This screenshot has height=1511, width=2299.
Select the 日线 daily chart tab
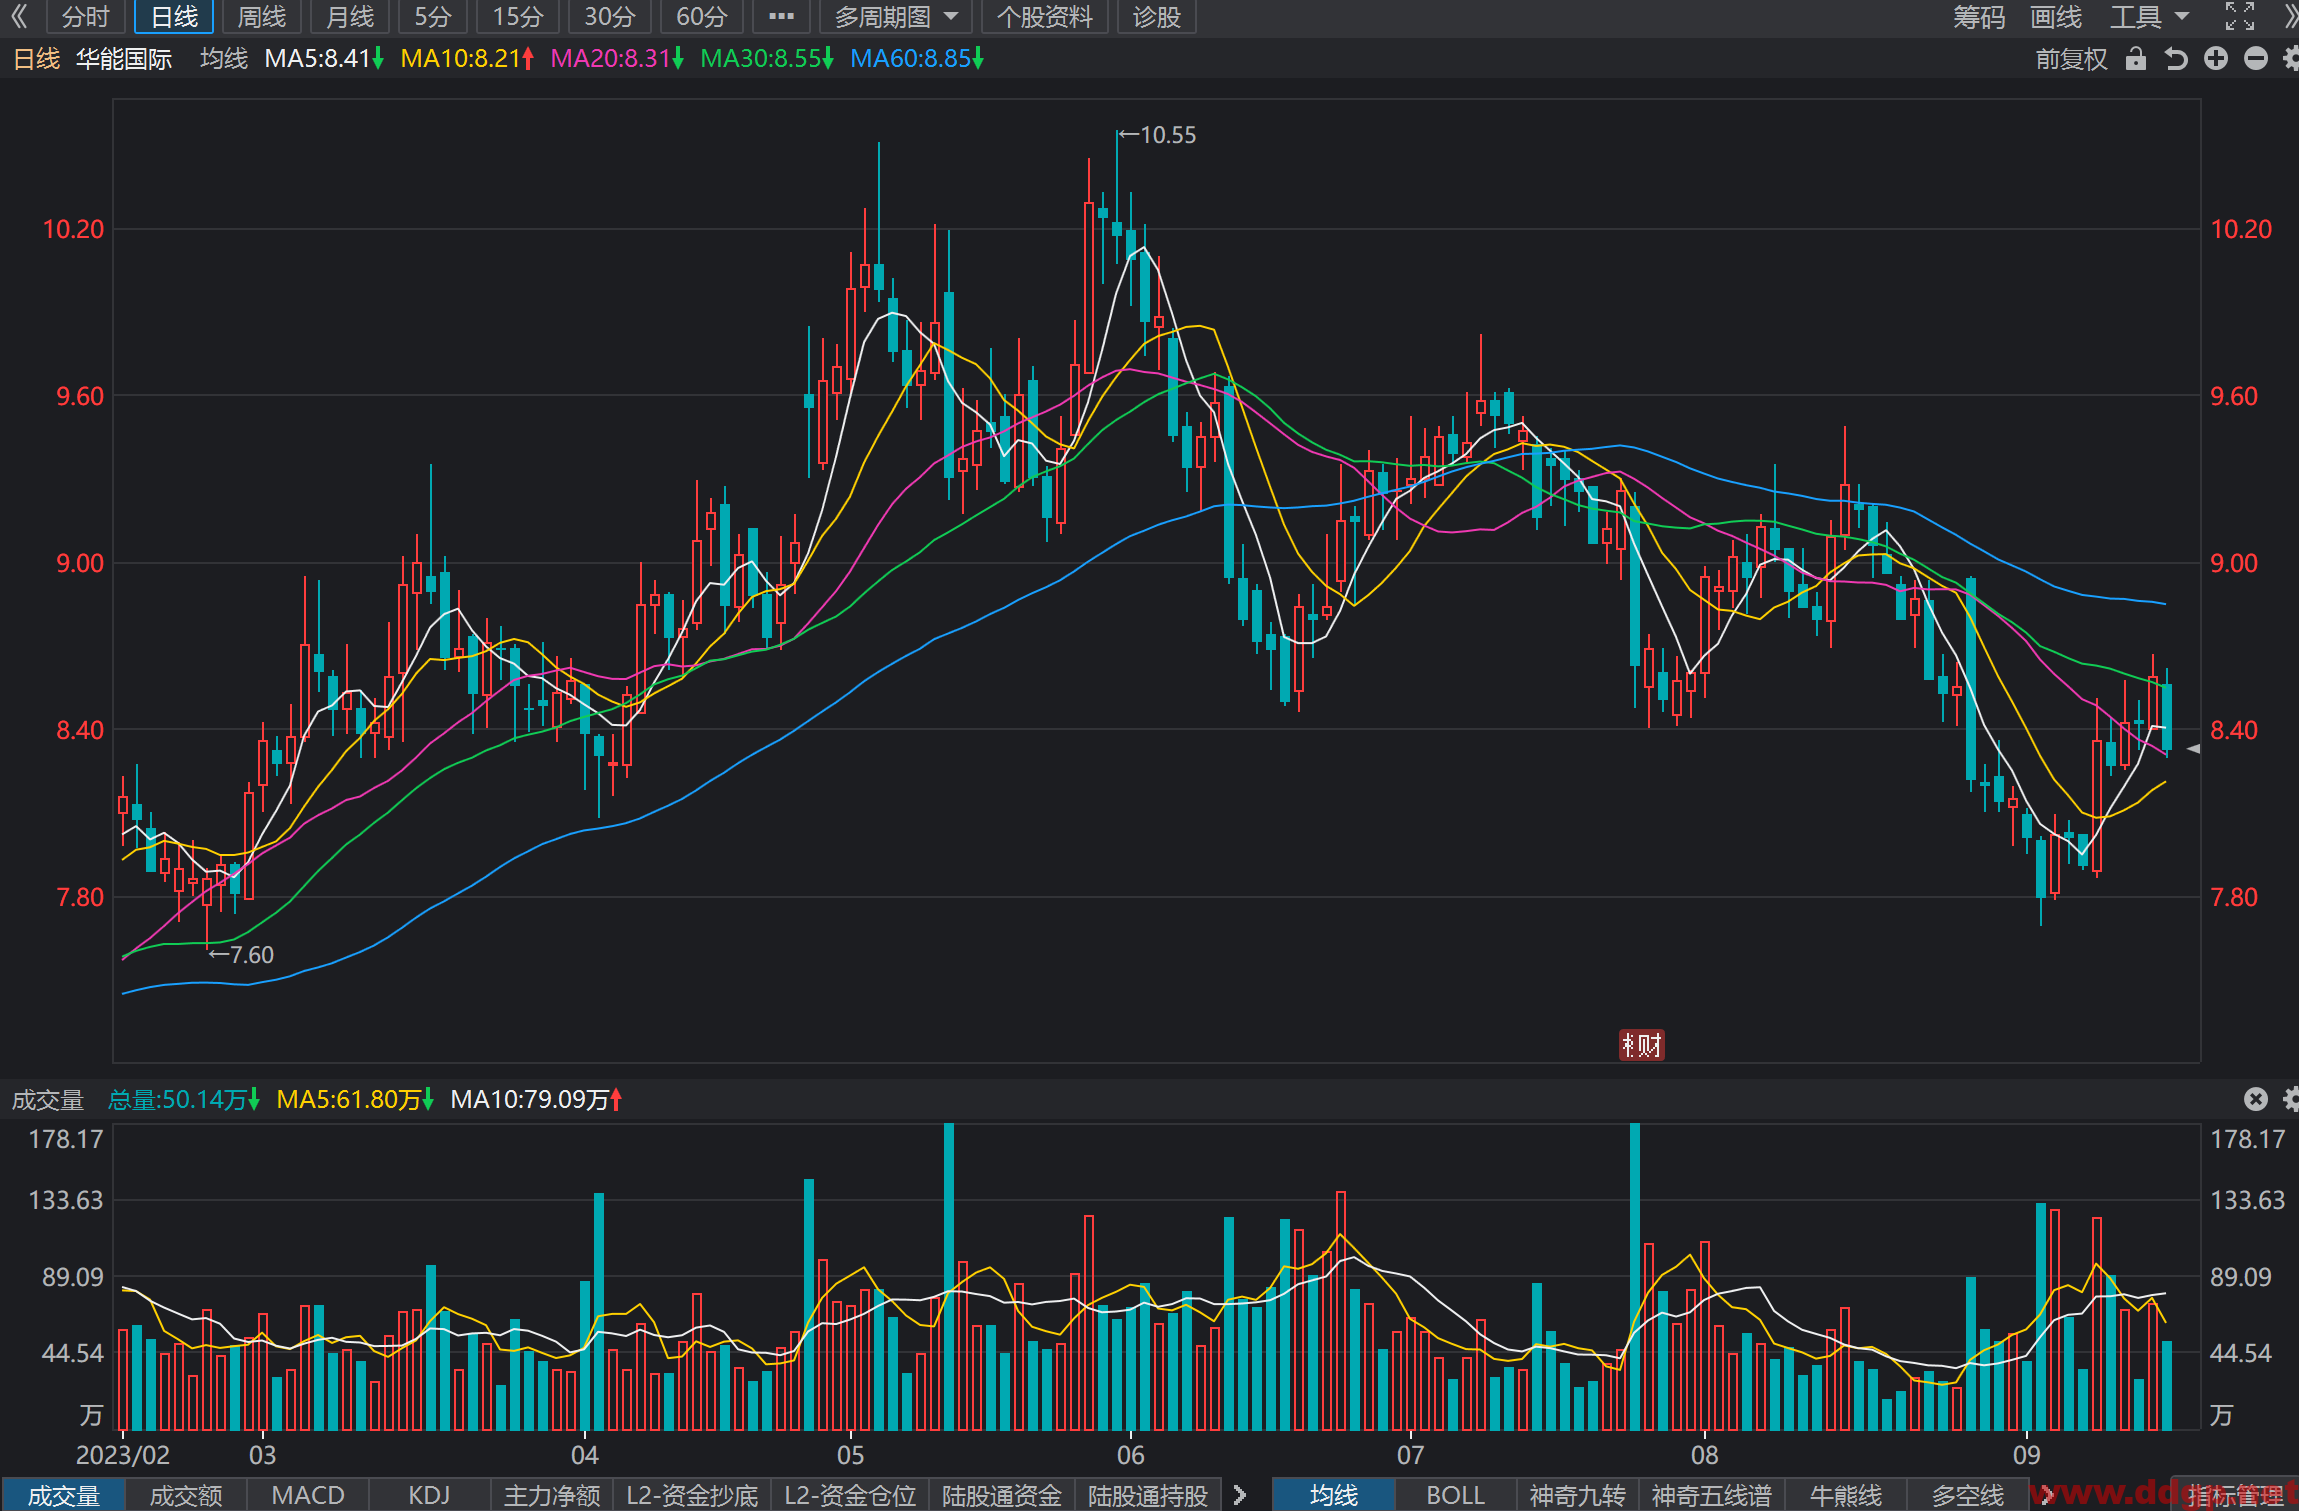(x=174, y=17)
